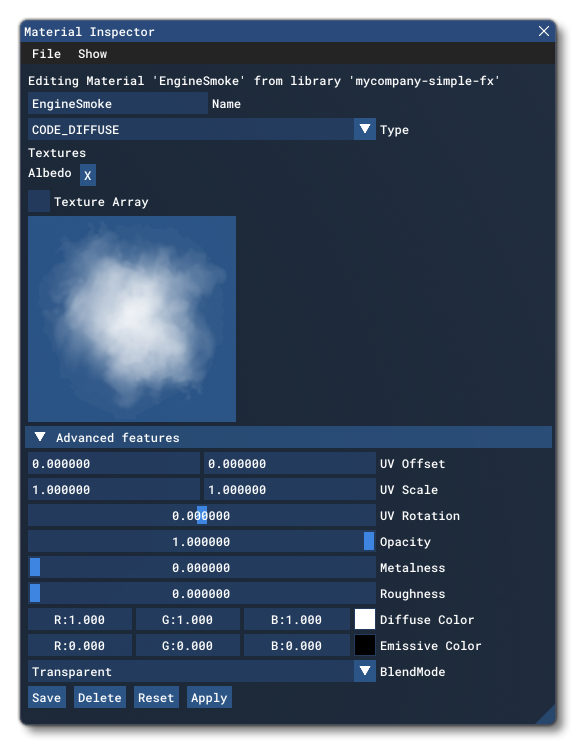Click the Opacity slider handle
The width and height of the screenshot is (576, 745).
pyautogui.click(x=369, y=541)
